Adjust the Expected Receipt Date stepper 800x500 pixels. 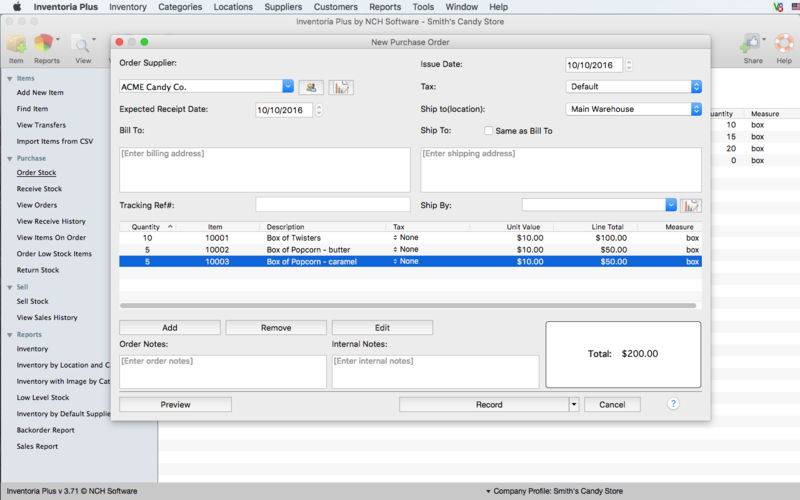click(319, 110)
